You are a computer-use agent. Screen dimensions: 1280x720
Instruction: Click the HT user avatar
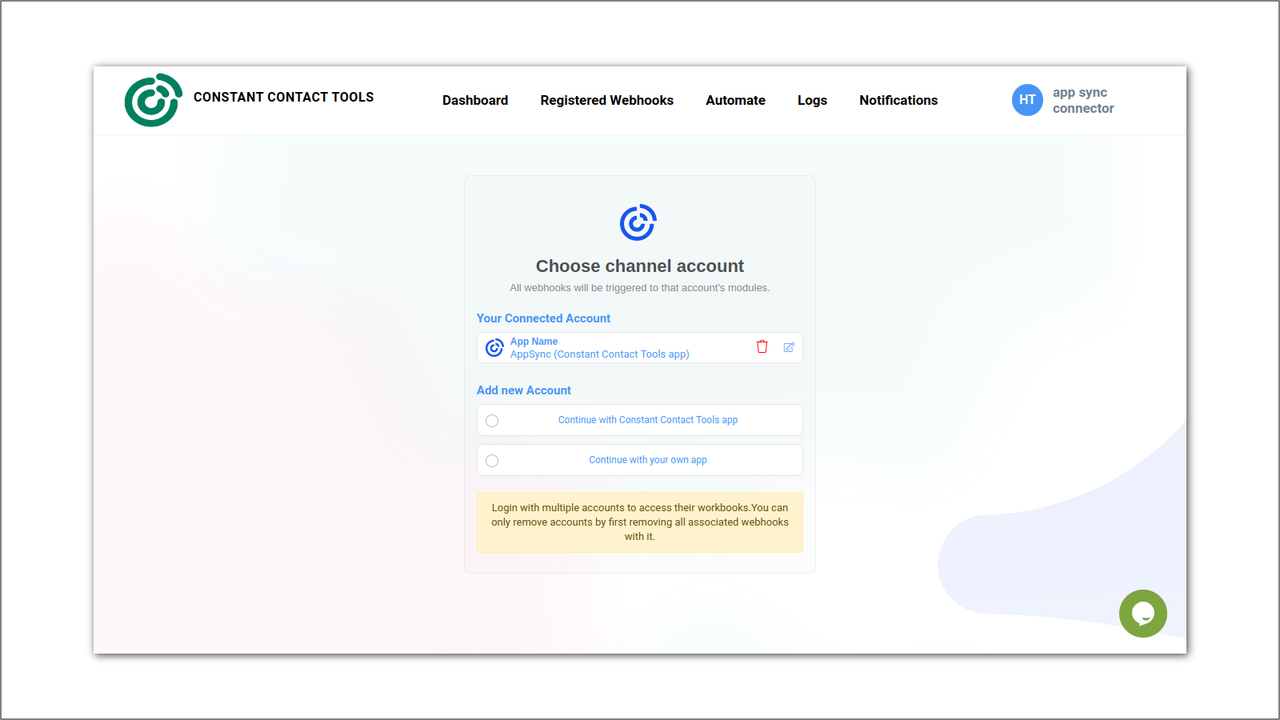[x=1027, y=100]
